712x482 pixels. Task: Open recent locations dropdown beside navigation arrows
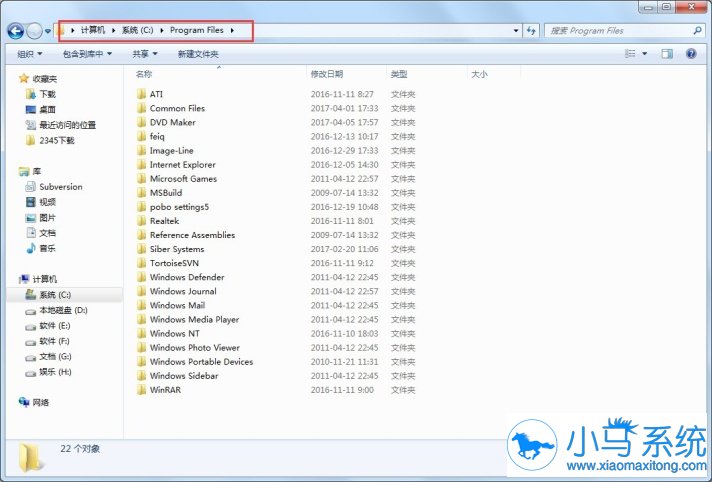48,31
